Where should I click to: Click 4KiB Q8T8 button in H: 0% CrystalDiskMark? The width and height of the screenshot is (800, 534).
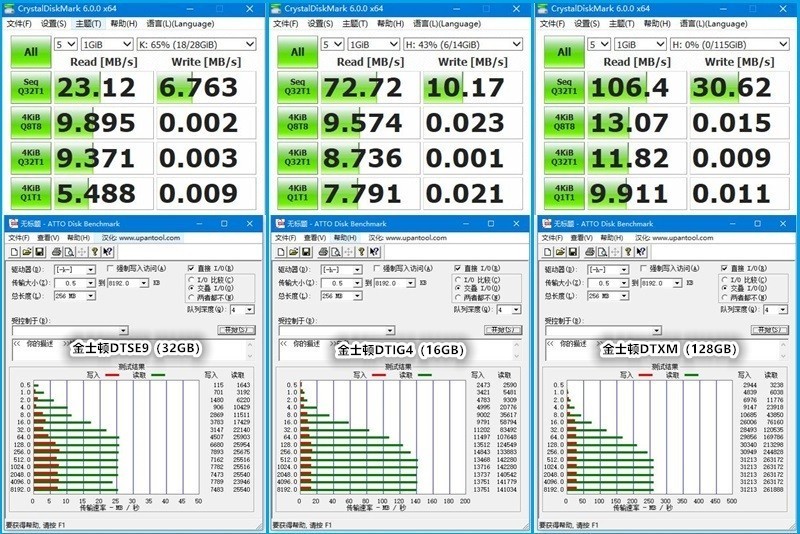[564, 122]
